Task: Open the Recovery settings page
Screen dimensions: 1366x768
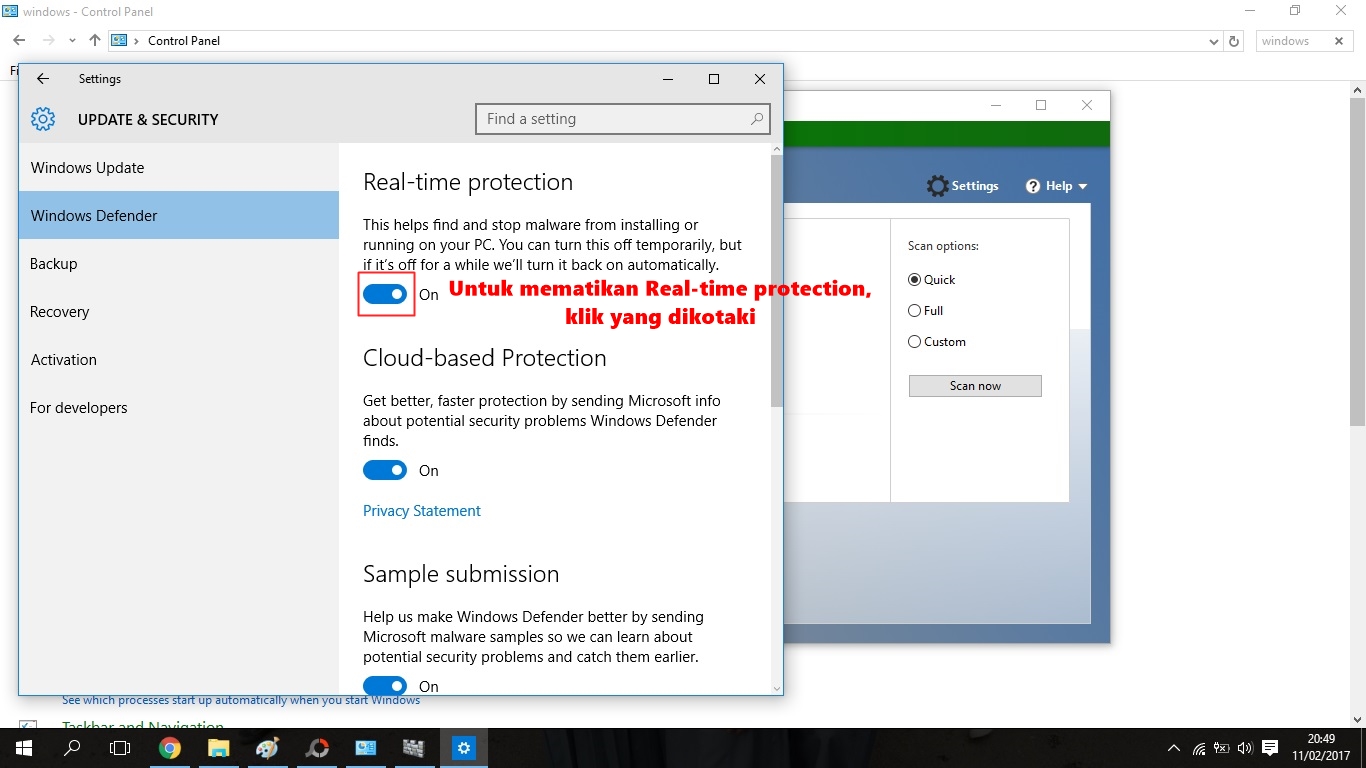Action: point(179,312)
